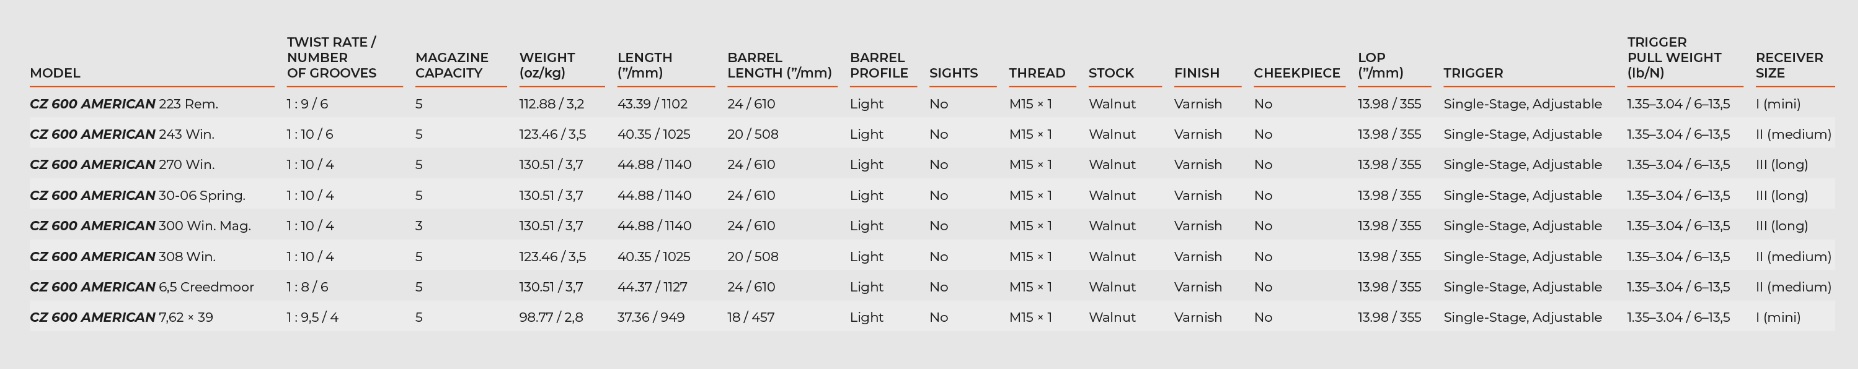Click the MODEL column header
Viewport: 1858px width, 369px height.
coord(55,73)
